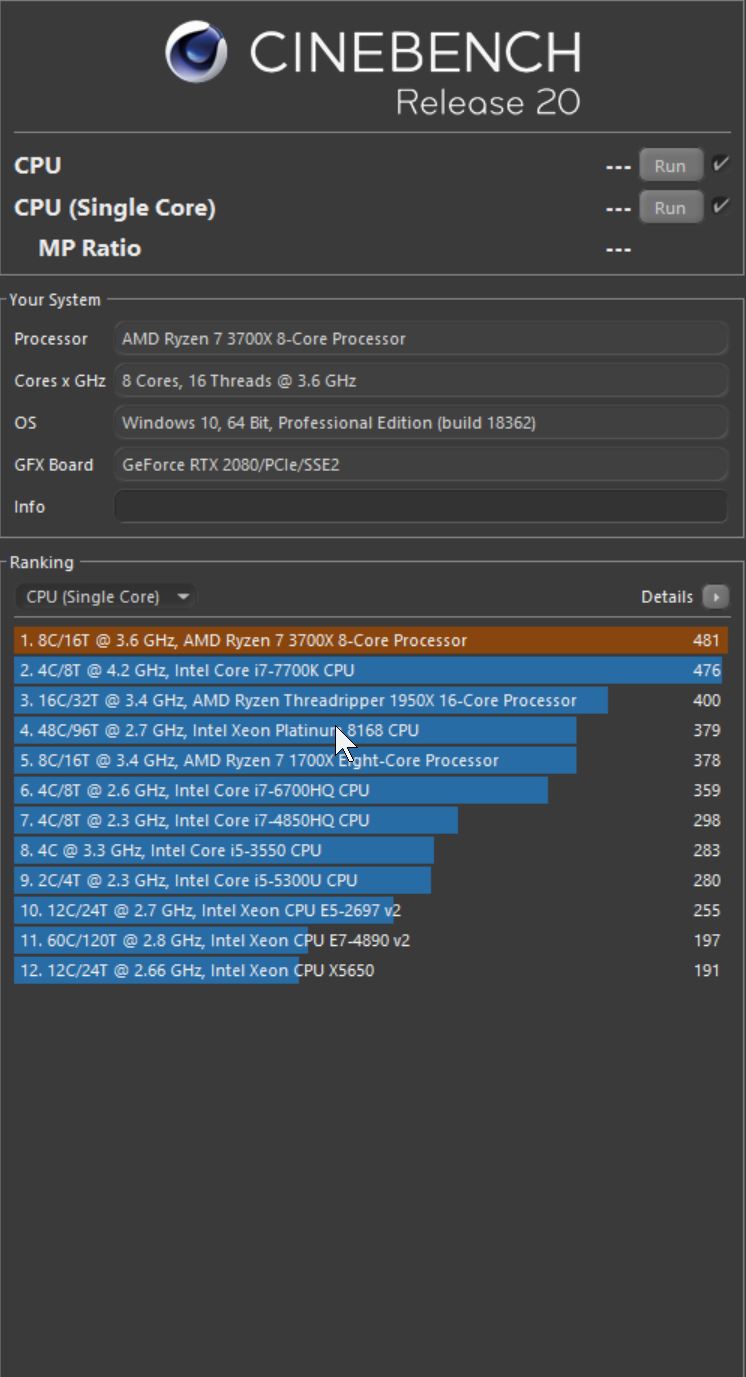
Task: Select ranking row 8 Core i5-3550
Action: tap(371, 850)
